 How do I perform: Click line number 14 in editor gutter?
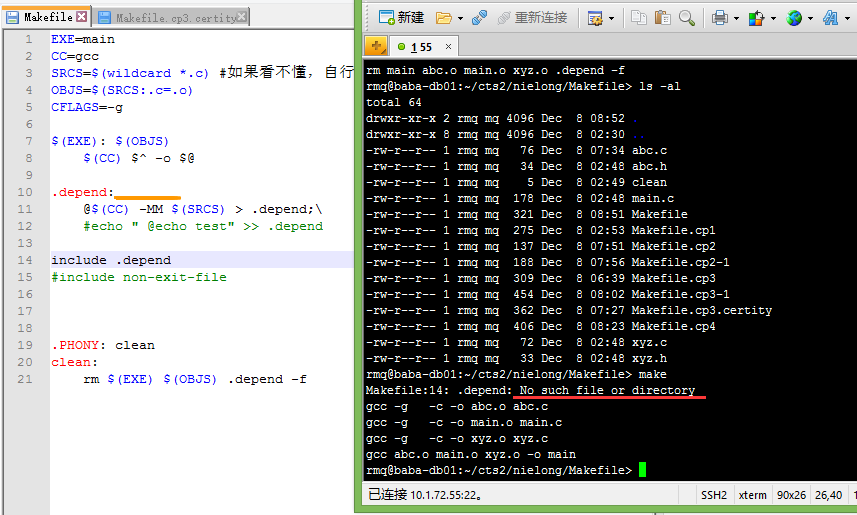(25, 260)
